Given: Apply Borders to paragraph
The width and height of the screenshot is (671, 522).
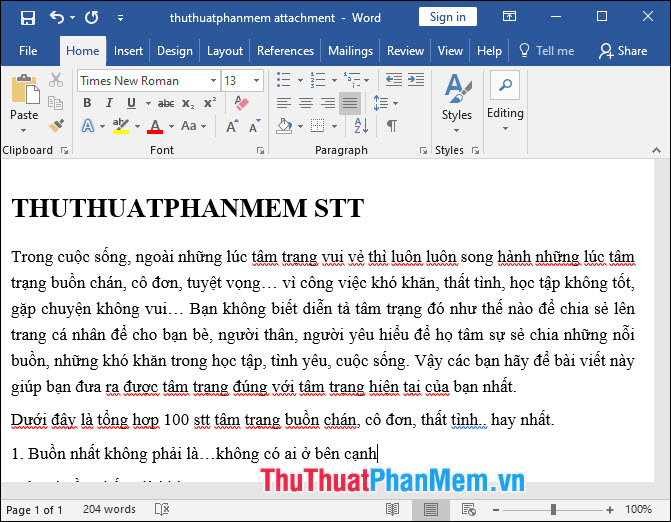Looking at the screenshot, I should tap(318, 126).
